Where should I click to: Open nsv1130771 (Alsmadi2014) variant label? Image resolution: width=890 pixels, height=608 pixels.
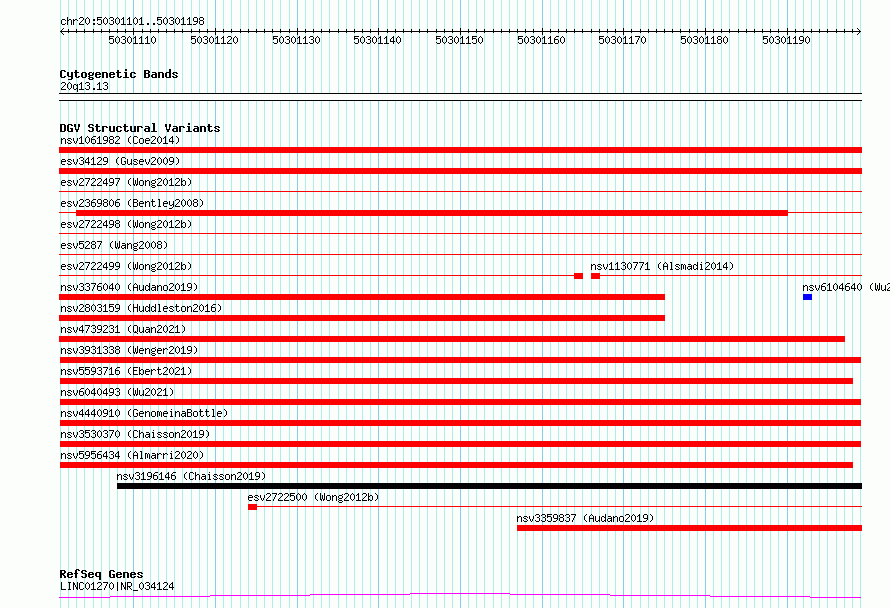pyautogui.click(x=662, y=266)
